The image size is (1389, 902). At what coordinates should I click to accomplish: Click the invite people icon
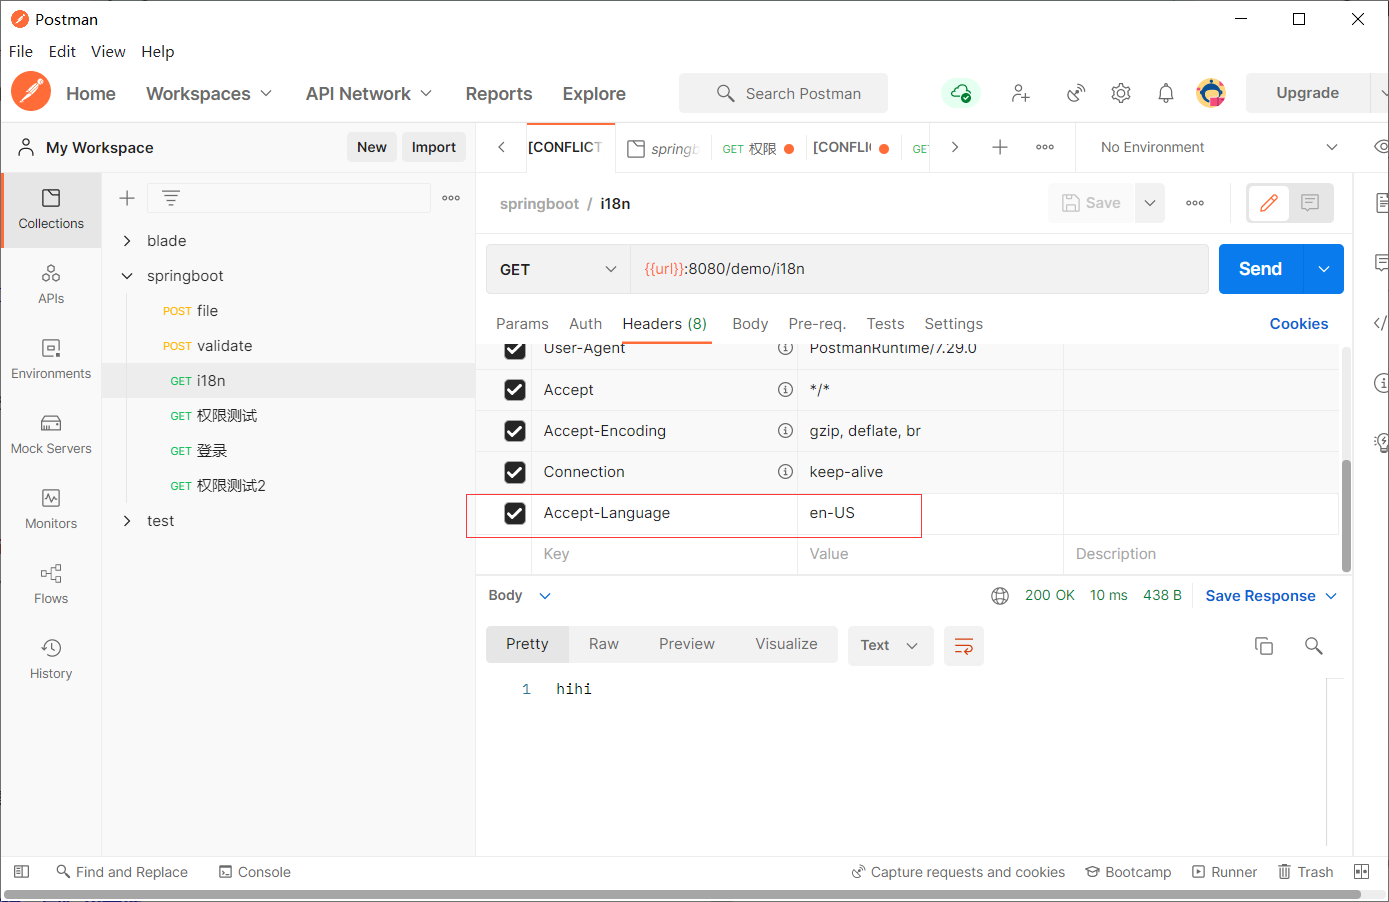(1020, 93)
